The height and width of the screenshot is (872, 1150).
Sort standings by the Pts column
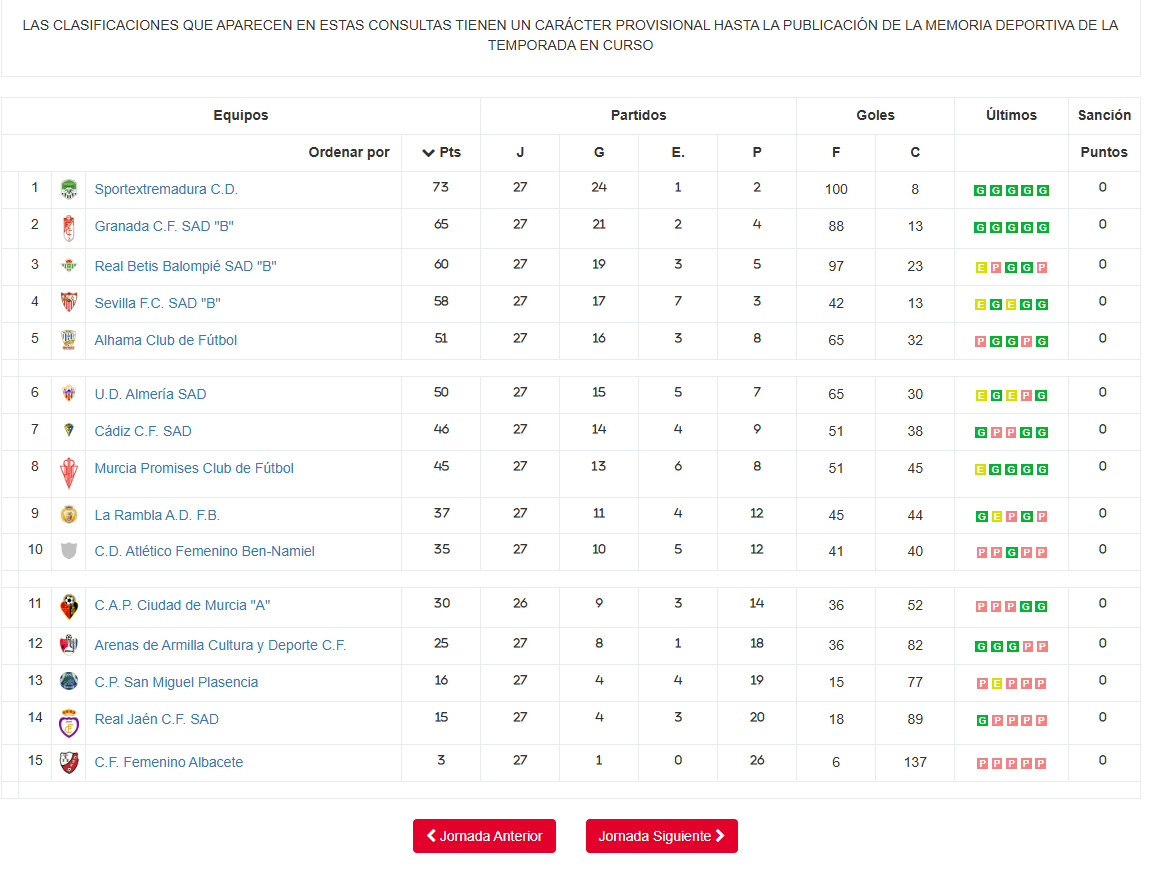tap(442, 153)
